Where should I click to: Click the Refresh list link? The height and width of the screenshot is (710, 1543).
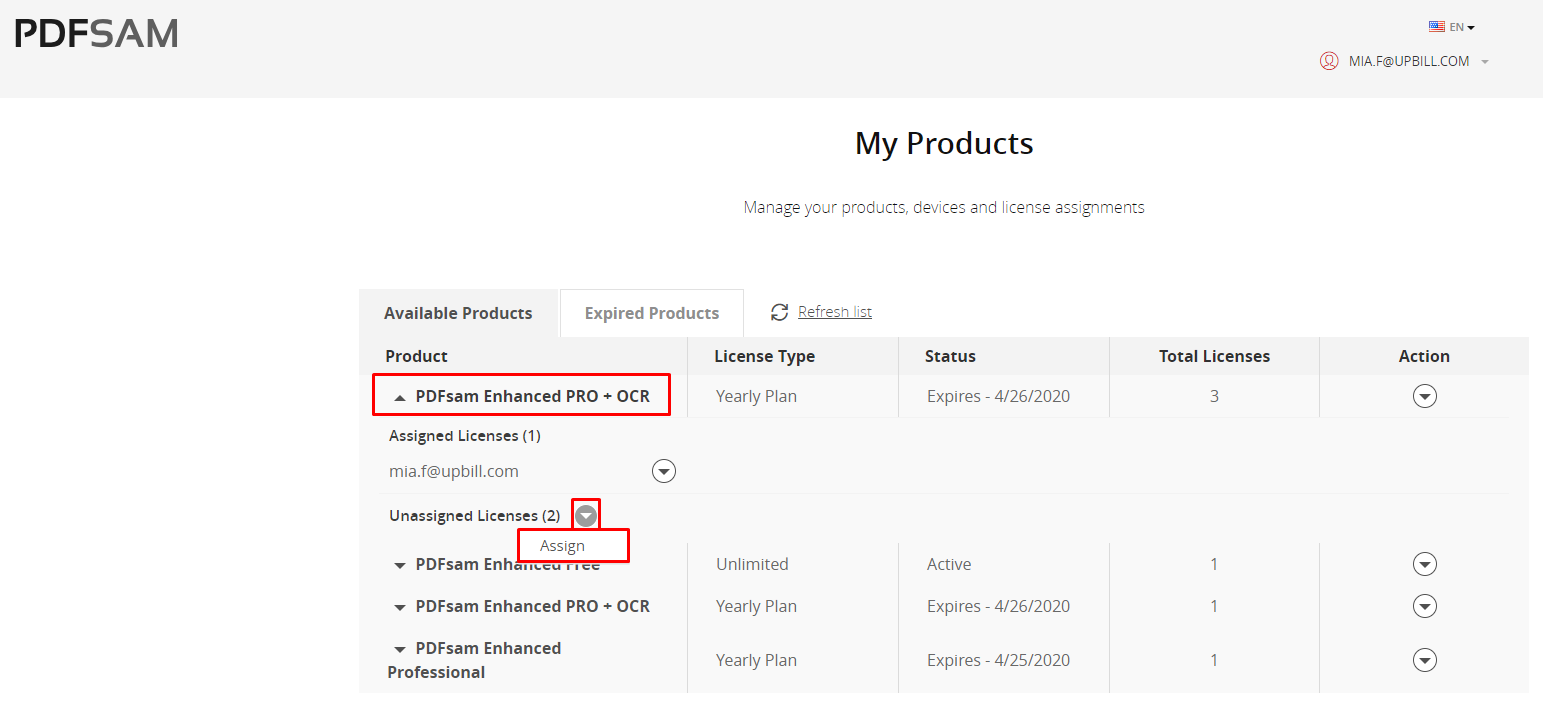click(x=835, y=312)
